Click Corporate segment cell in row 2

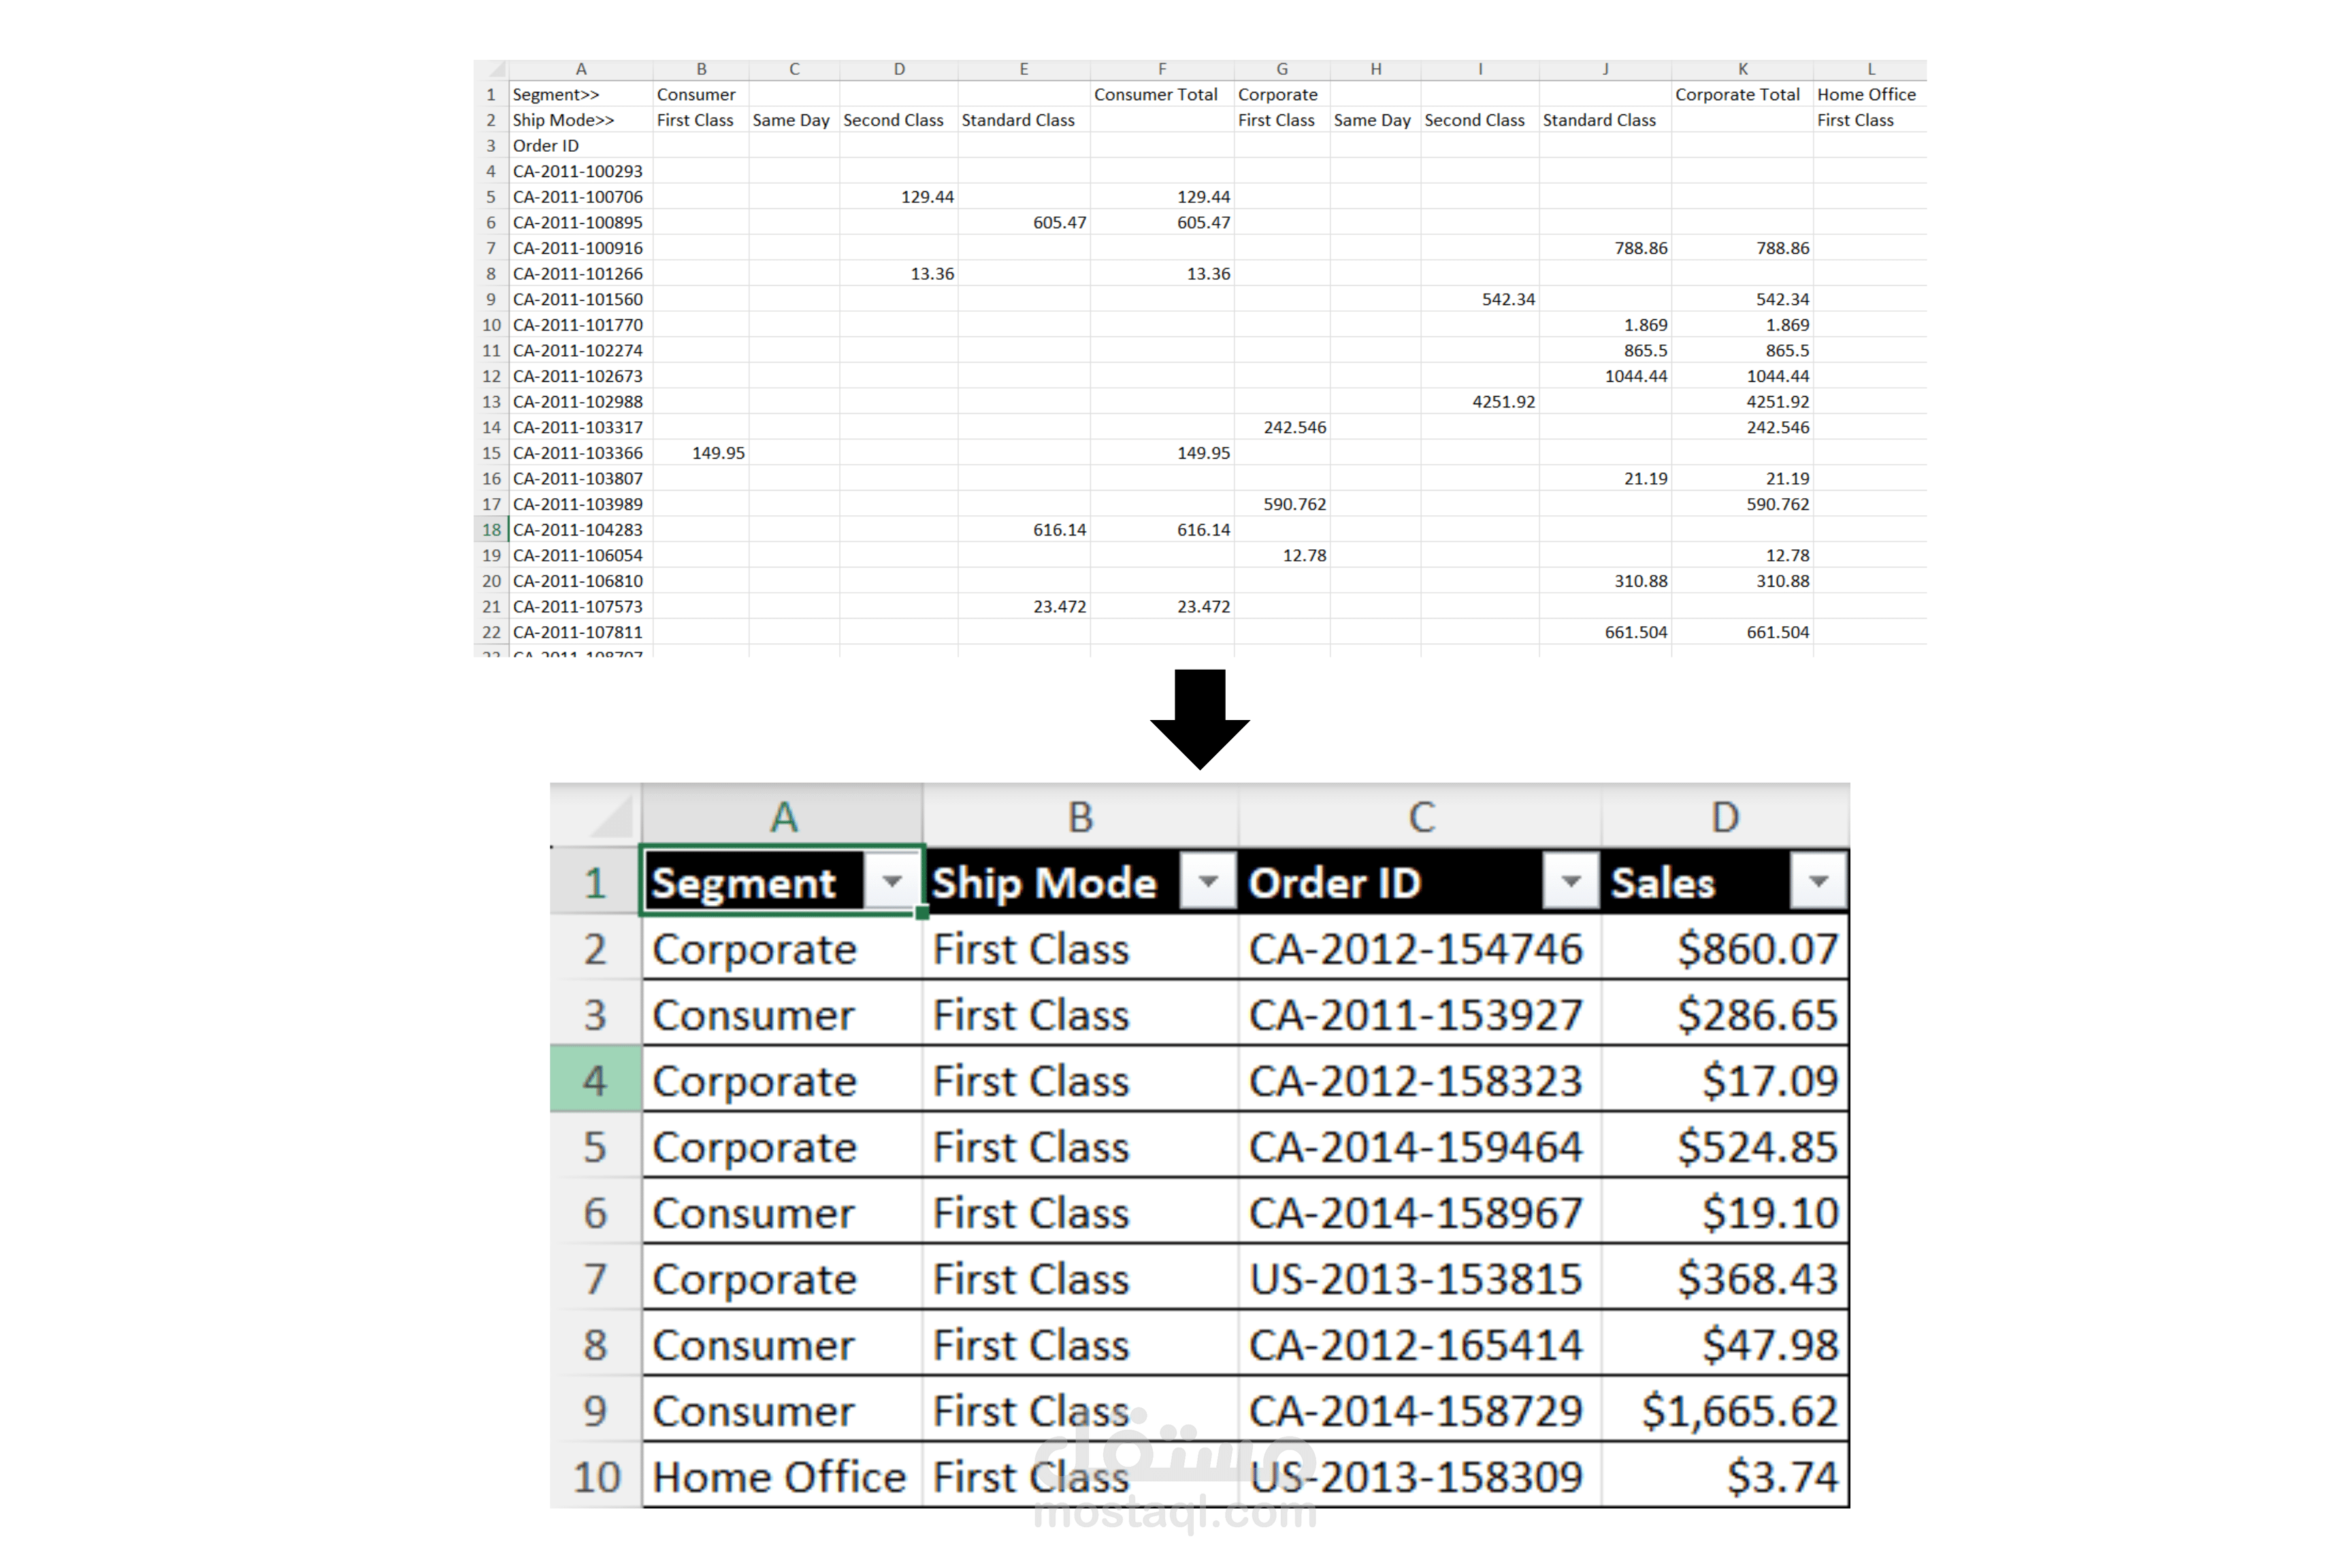click(782, 948)
